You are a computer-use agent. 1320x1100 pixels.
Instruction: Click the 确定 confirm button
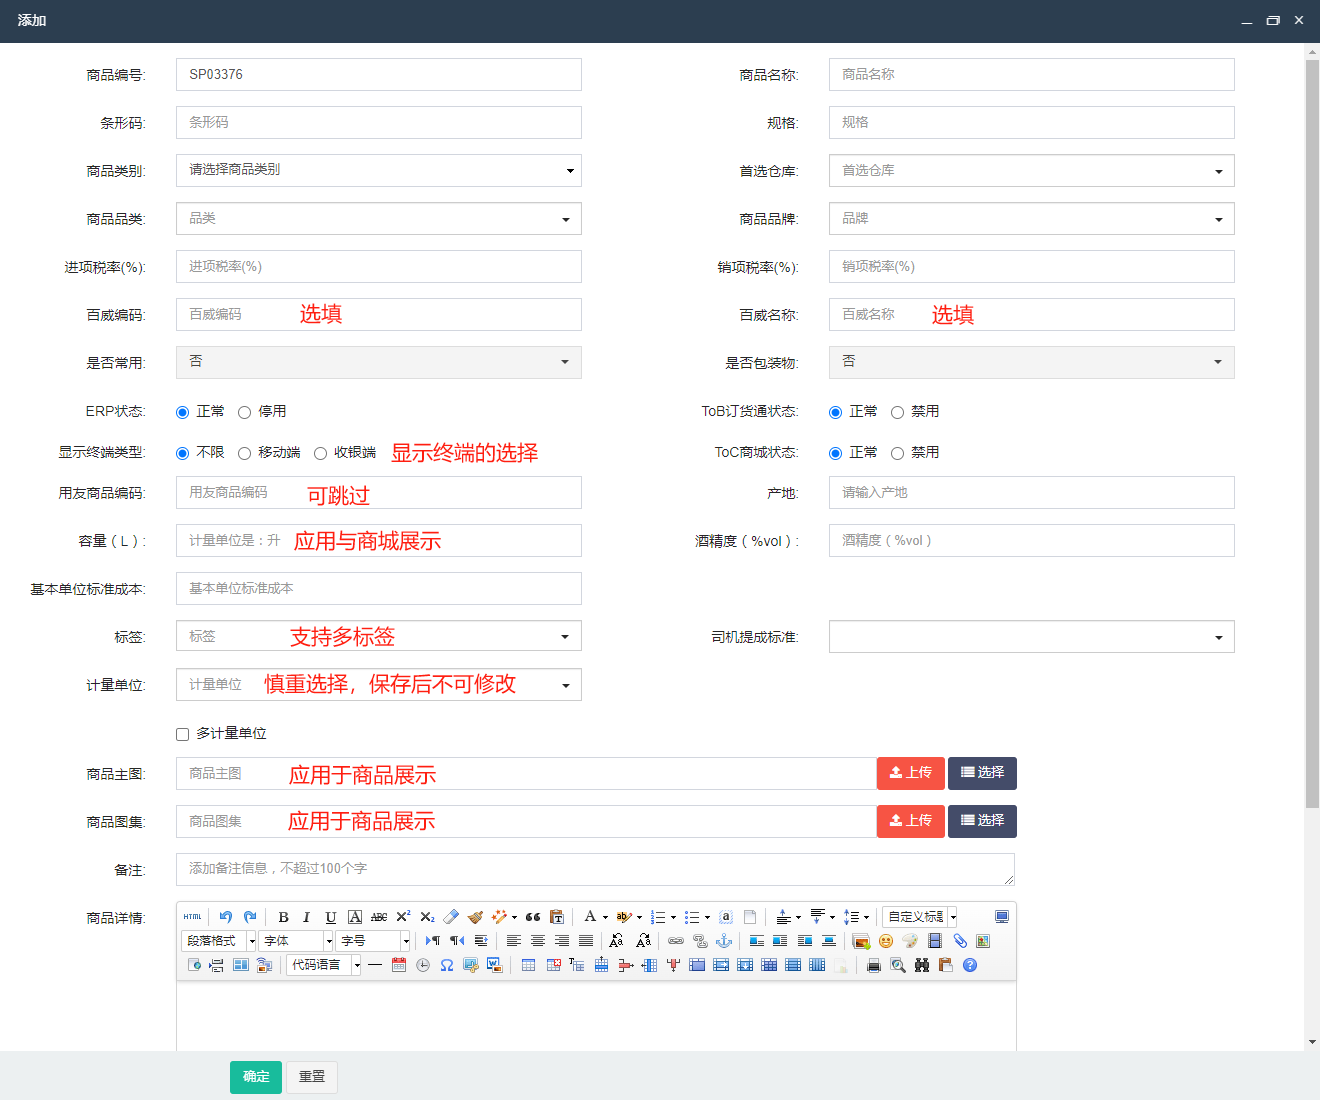pos(256,1077)
